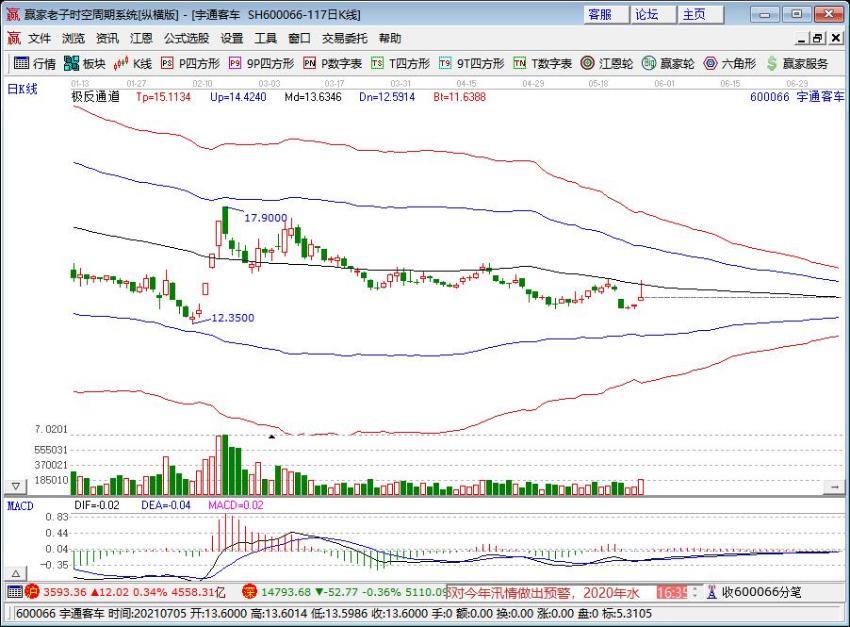The image size is (850, 627).
Task: Open the 交易委托 menu
Action: [x=345, y=38]
